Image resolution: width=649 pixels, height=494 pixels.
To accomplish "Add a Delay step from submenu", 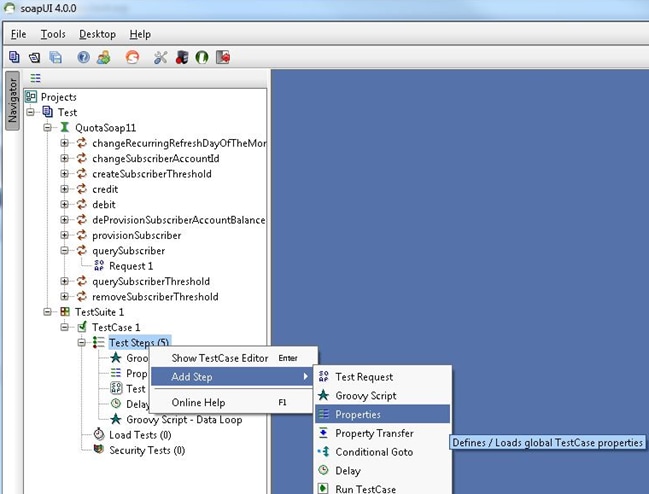I will click(x=383, y=470).
